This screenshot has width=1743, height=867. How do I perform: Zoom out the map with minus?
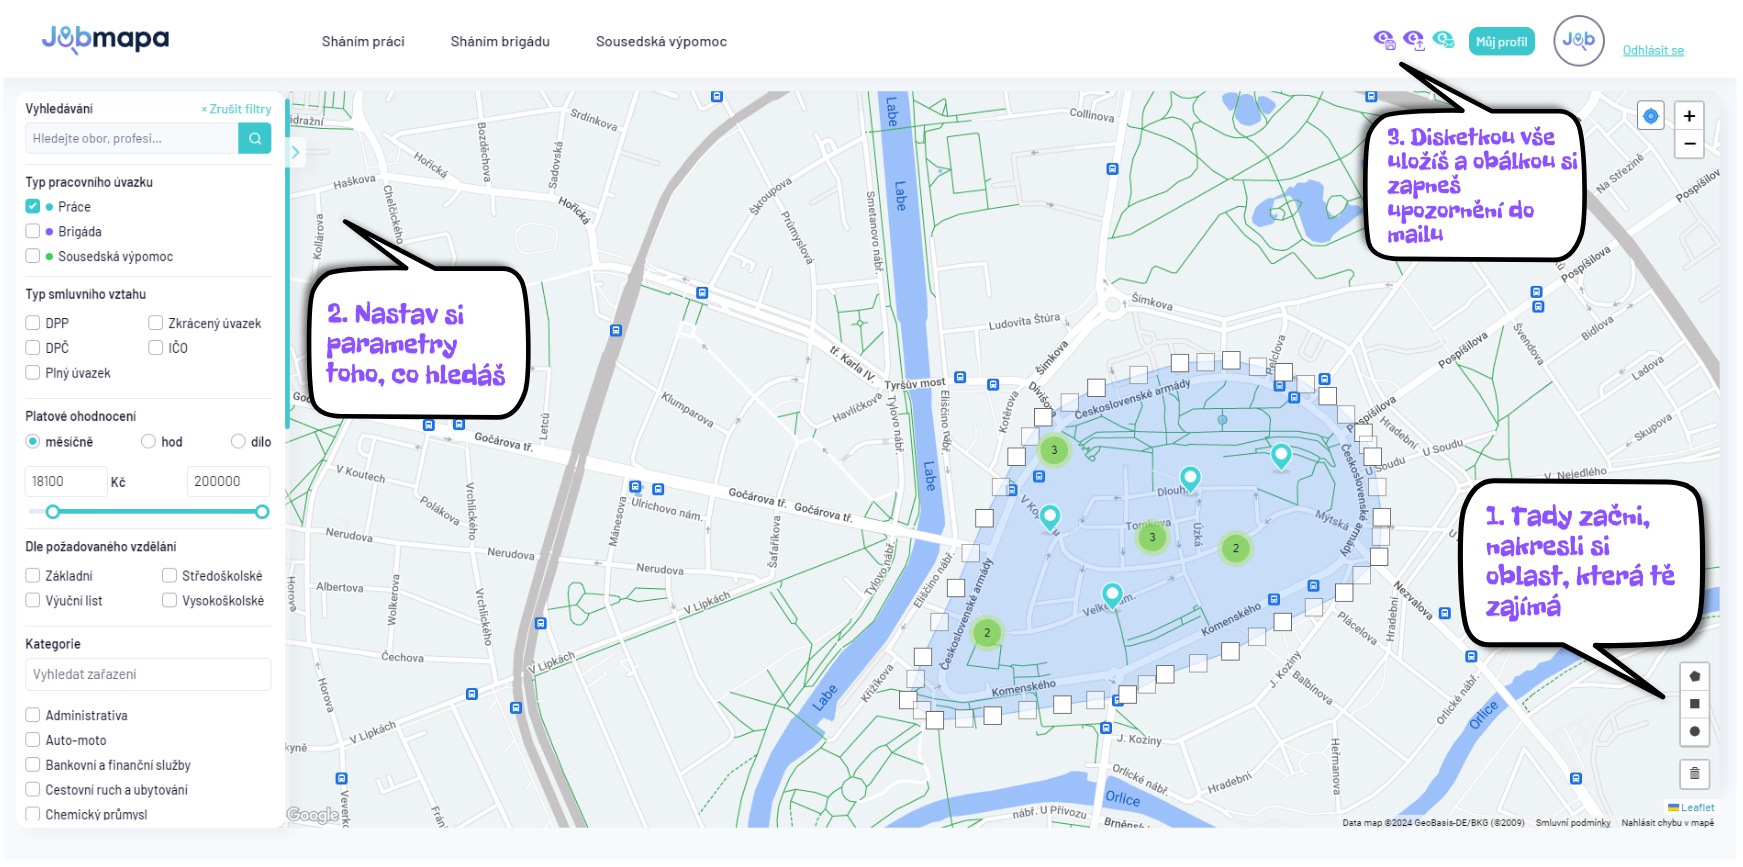click(1689, 144)
